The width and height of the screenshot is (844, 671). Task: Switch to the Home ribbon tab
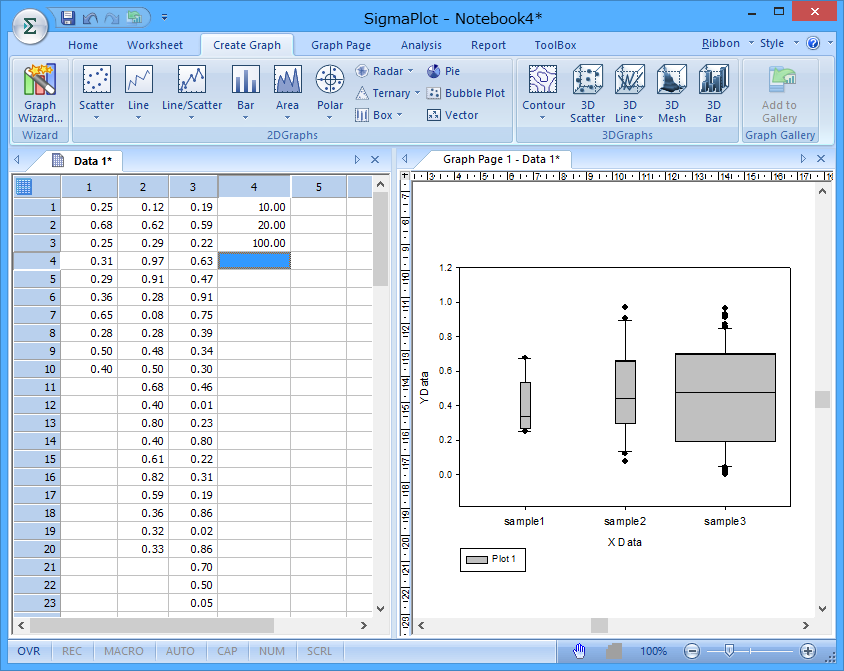pyautogui.click(x=83, y=45)
